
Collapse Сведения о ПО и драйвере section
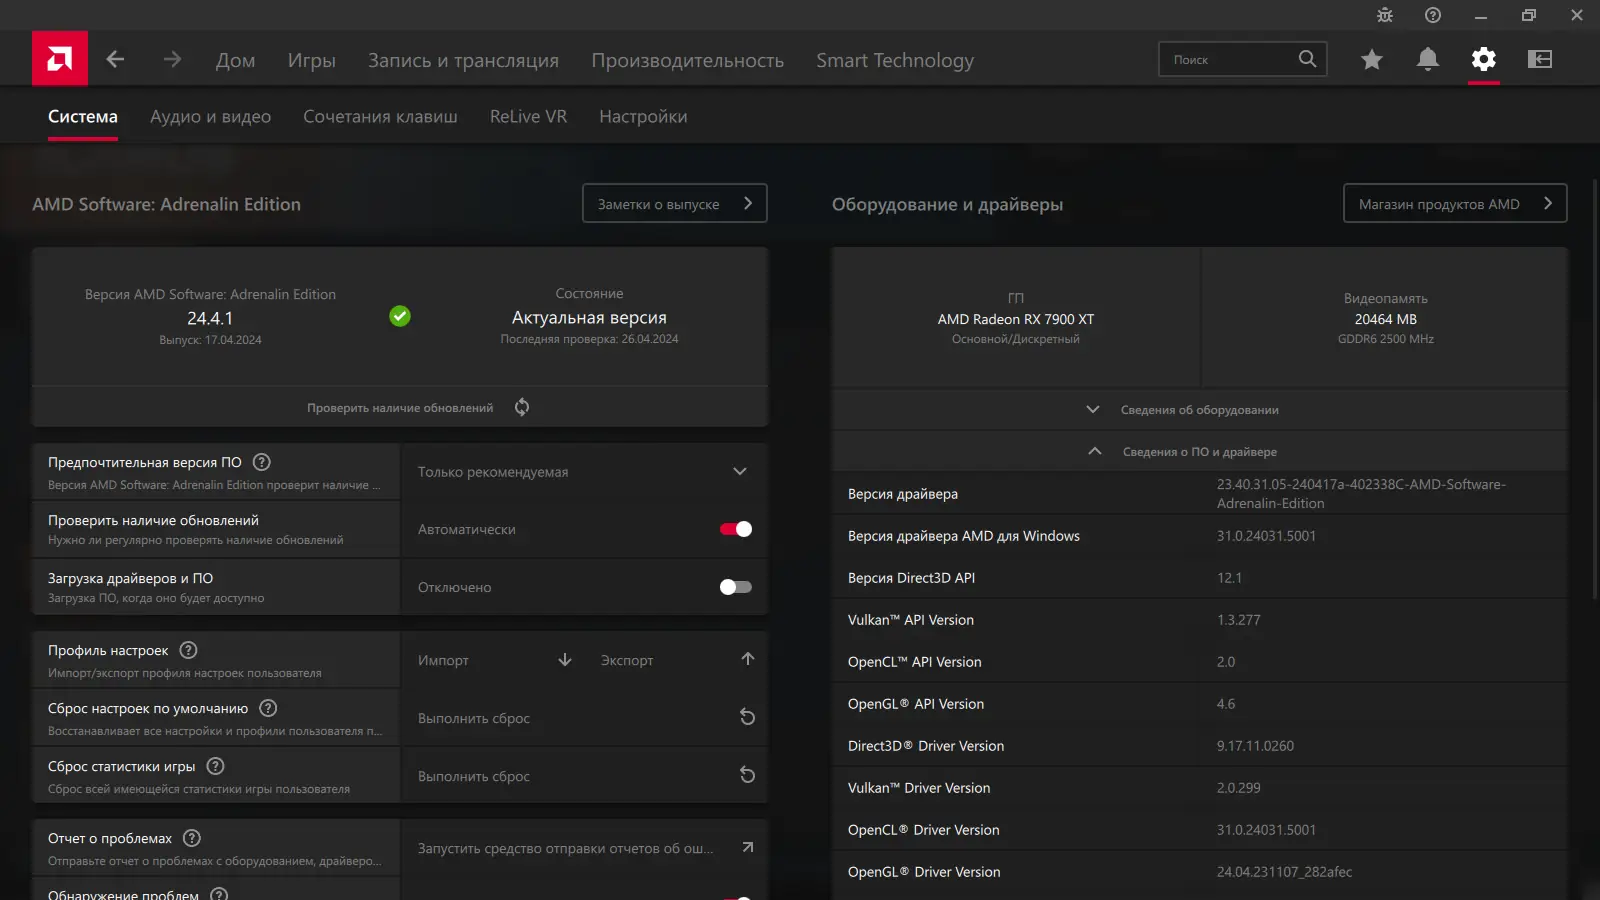coord(1199,452)
